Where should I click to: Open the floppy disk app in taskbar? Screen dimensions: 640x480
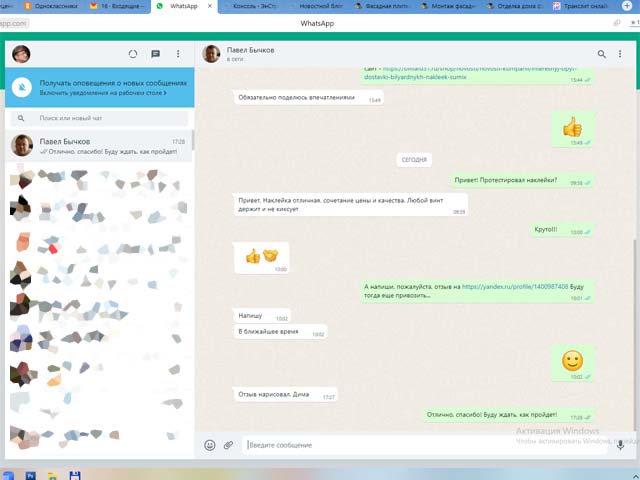tap(75, 476)
